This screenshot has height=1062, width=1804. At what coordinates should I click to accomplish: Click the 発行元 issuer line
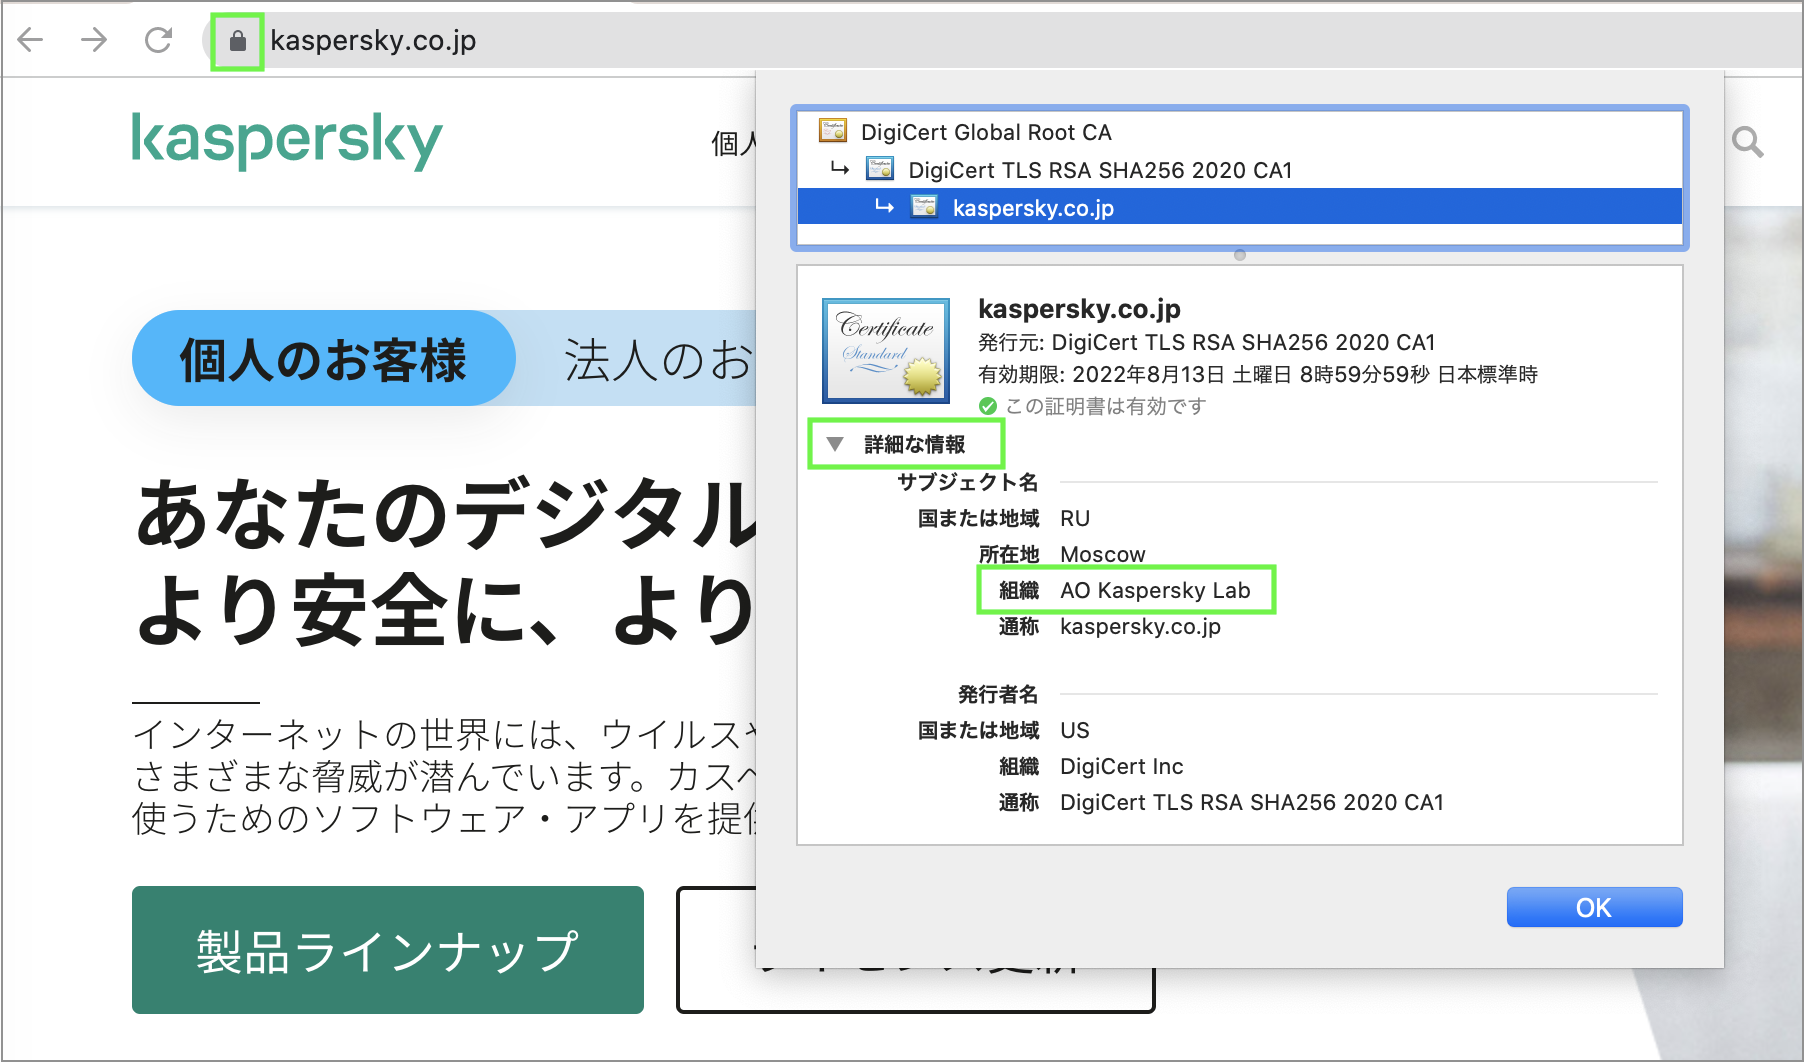pyautogui.click(x=1206, y=342)
